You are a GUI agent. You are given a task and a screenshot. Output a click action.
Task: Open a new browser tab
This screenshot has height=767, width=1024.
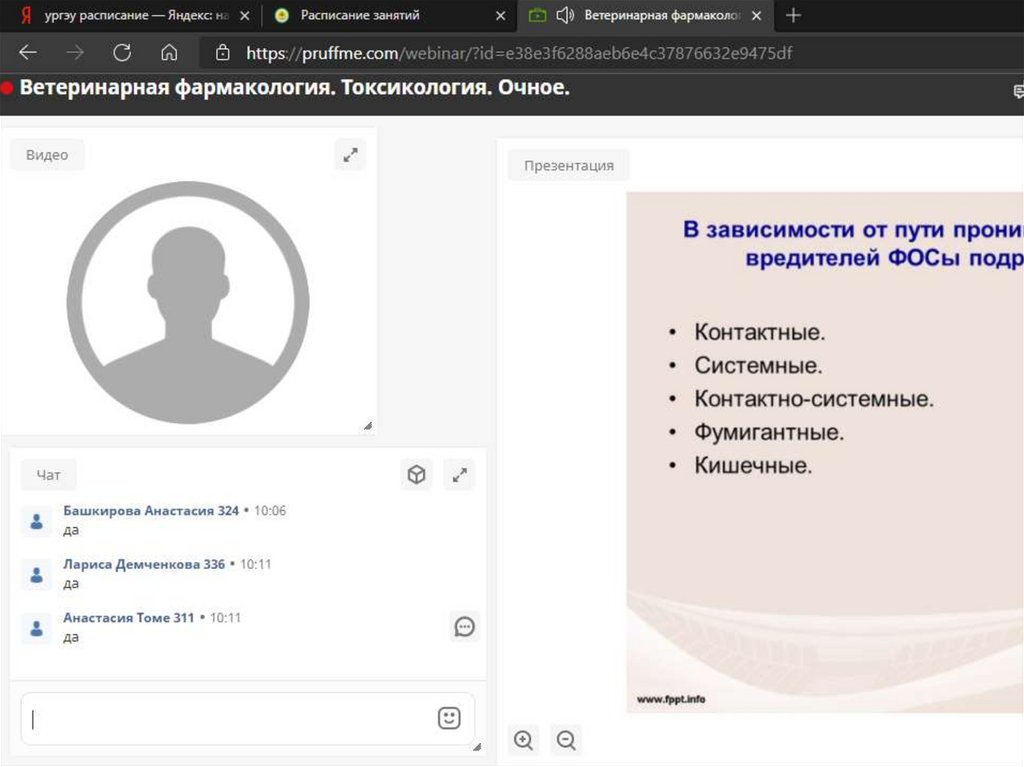click(793, 16)
